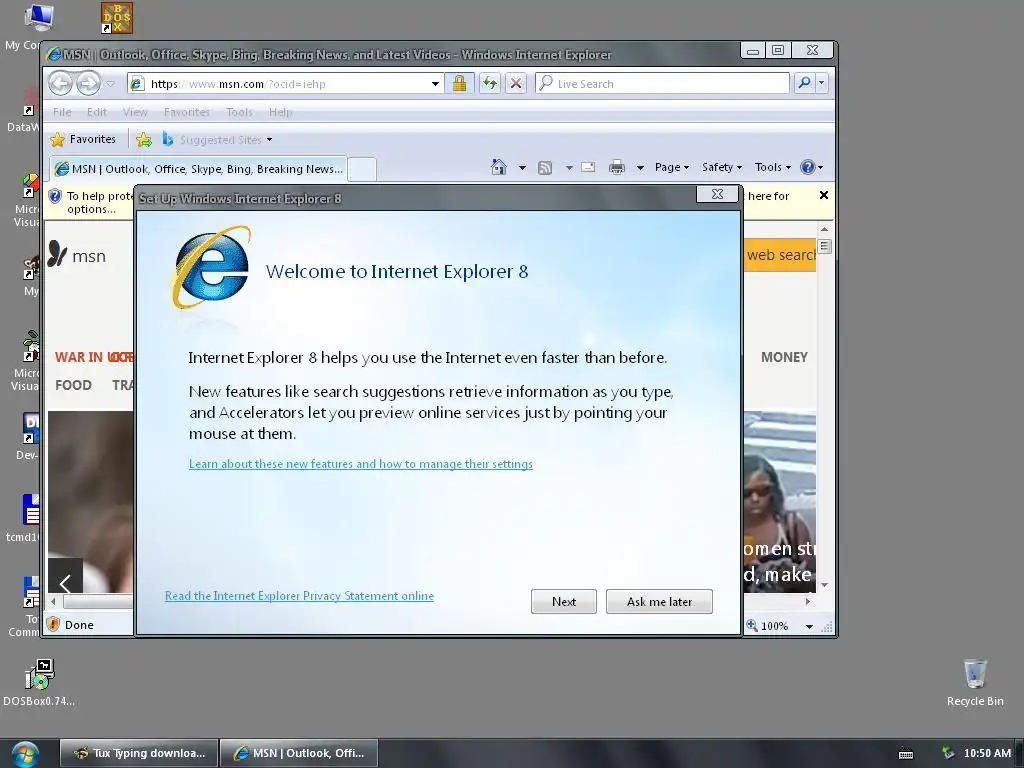Expand the address bar URL history dropdown

click(x=435, y=84)
